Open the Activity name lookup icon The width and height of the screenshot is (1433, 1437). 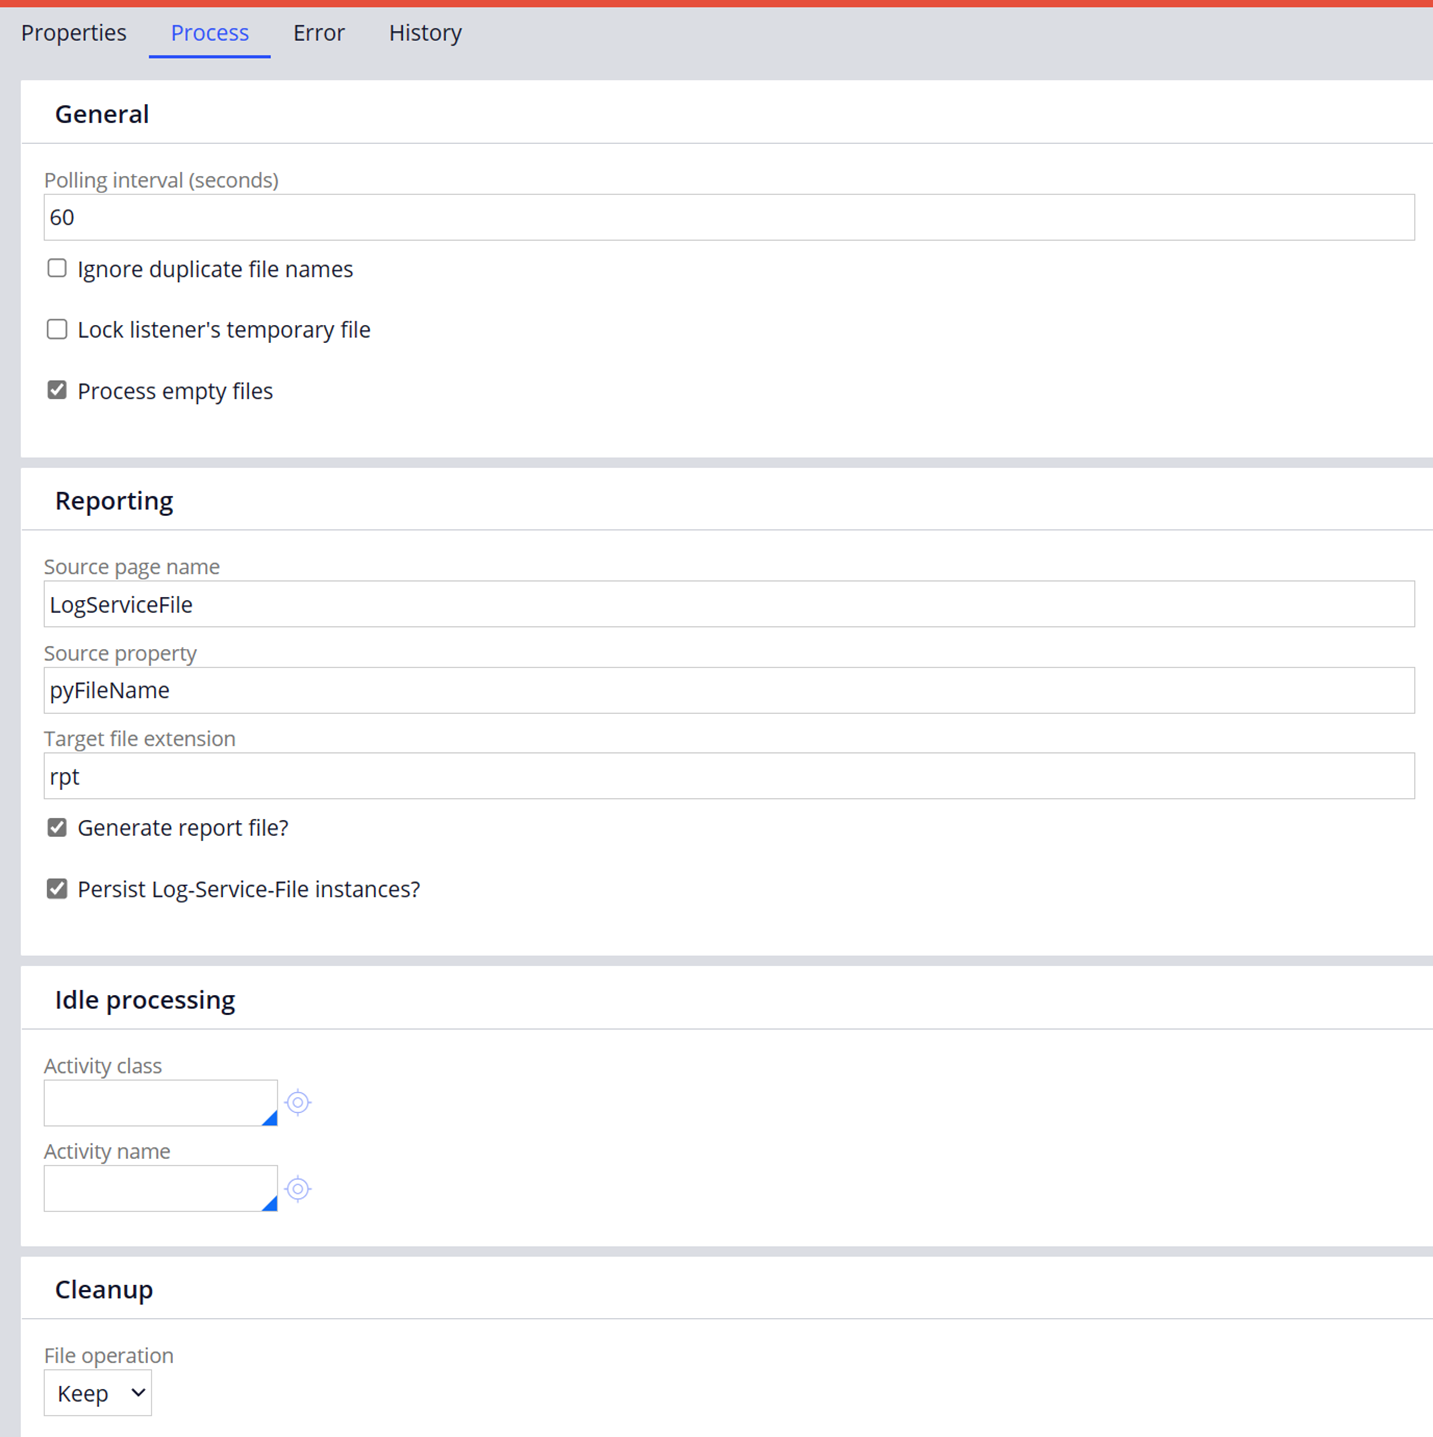(298, 1189)
